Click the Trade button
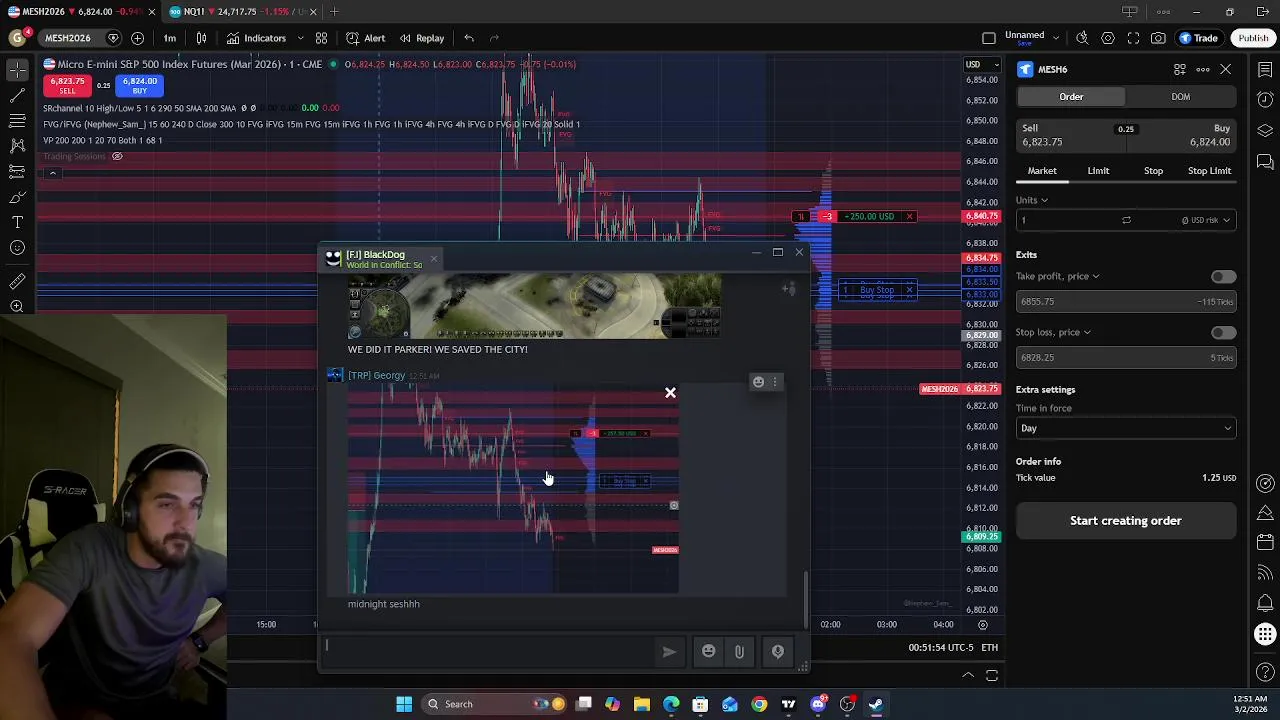This screenshot has height=720, width=1280. coord(1198,38)
